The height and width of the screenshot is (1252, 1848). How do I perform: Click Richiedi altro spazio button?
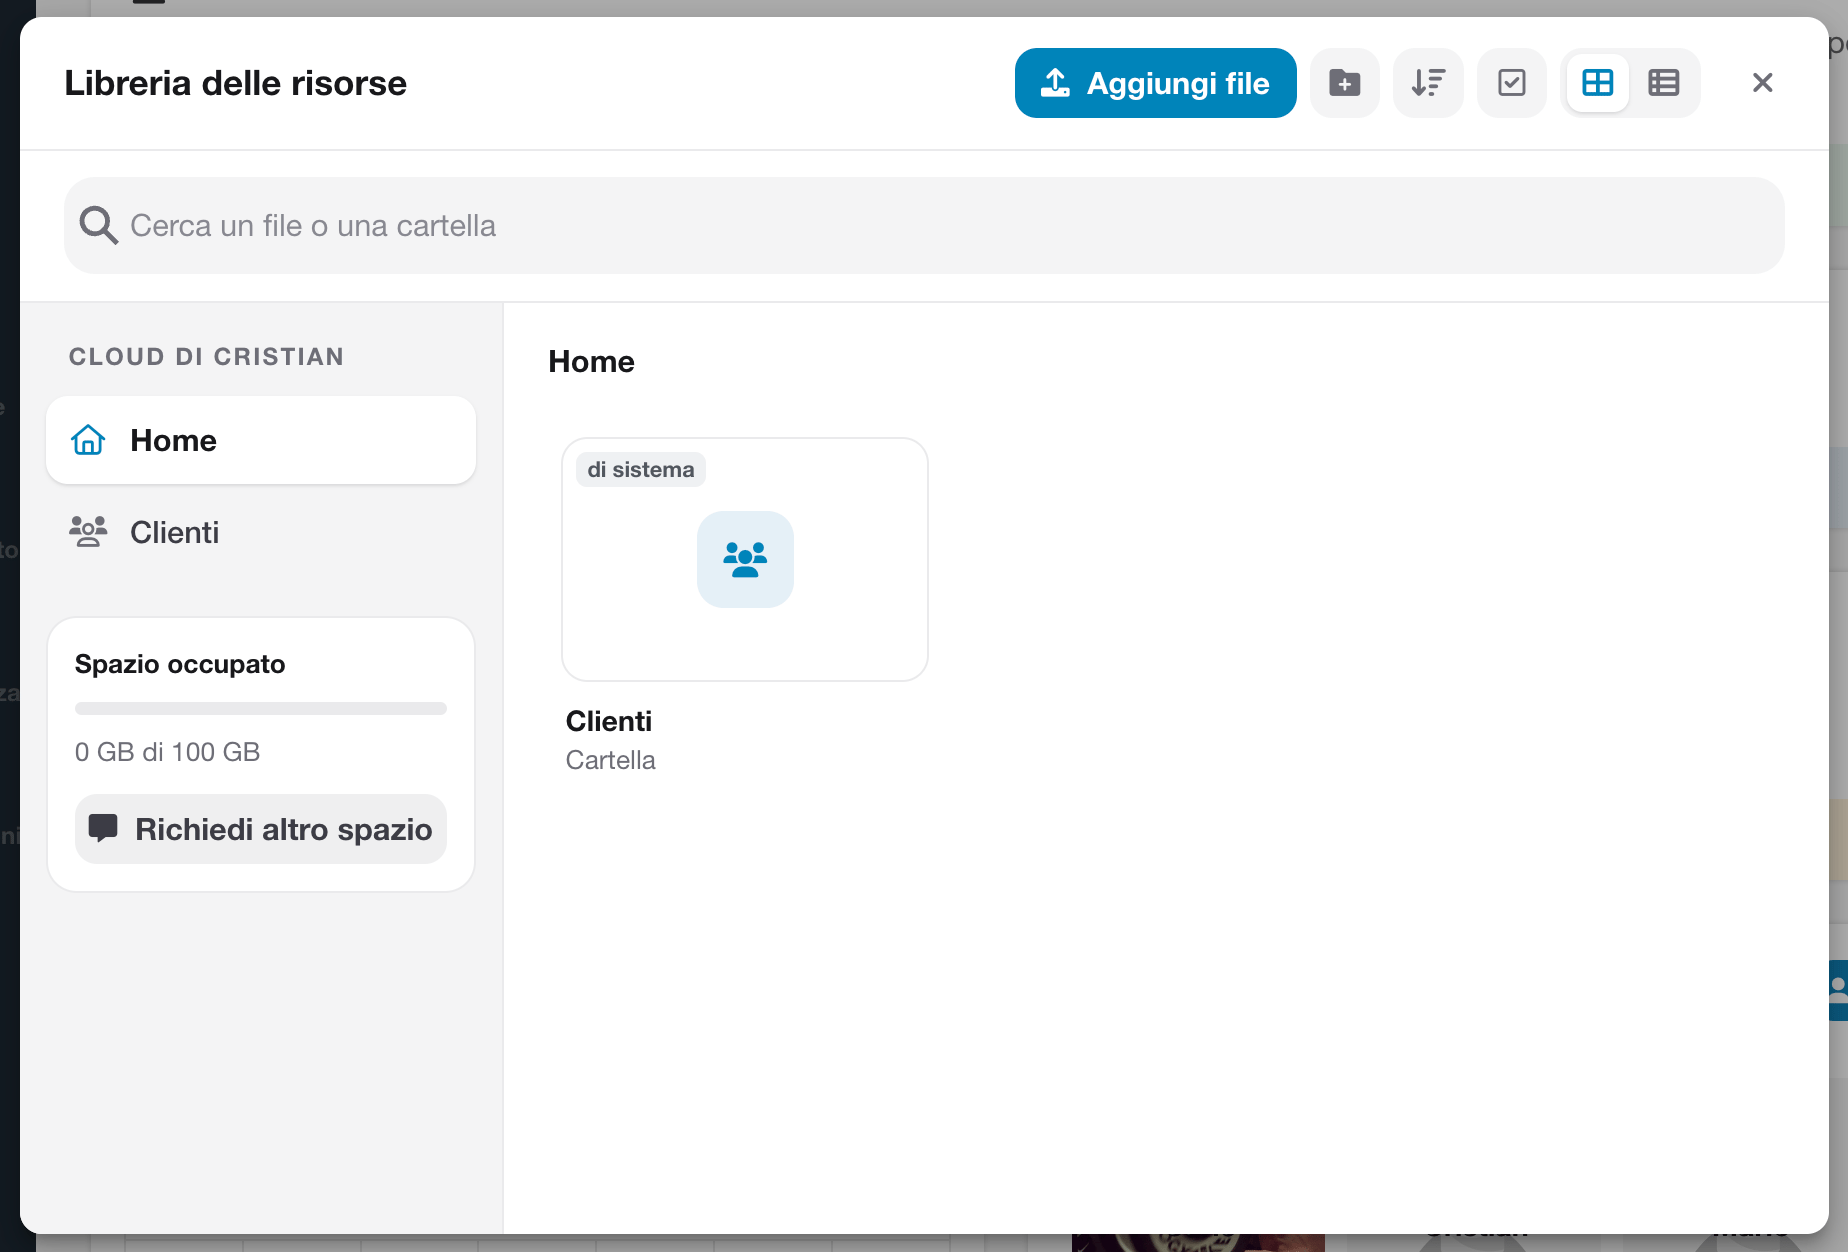click(x=261, y=829)
